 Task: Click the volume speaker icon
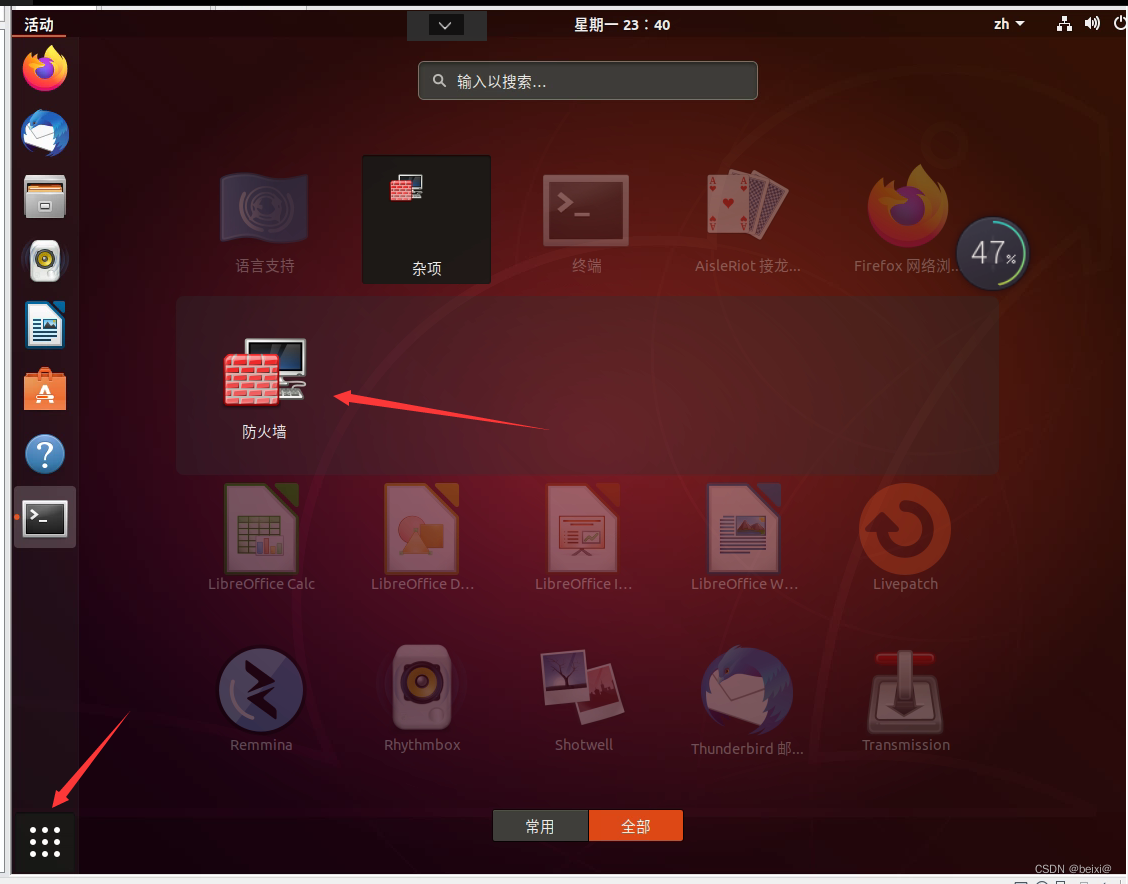[x=1092, y=24]
